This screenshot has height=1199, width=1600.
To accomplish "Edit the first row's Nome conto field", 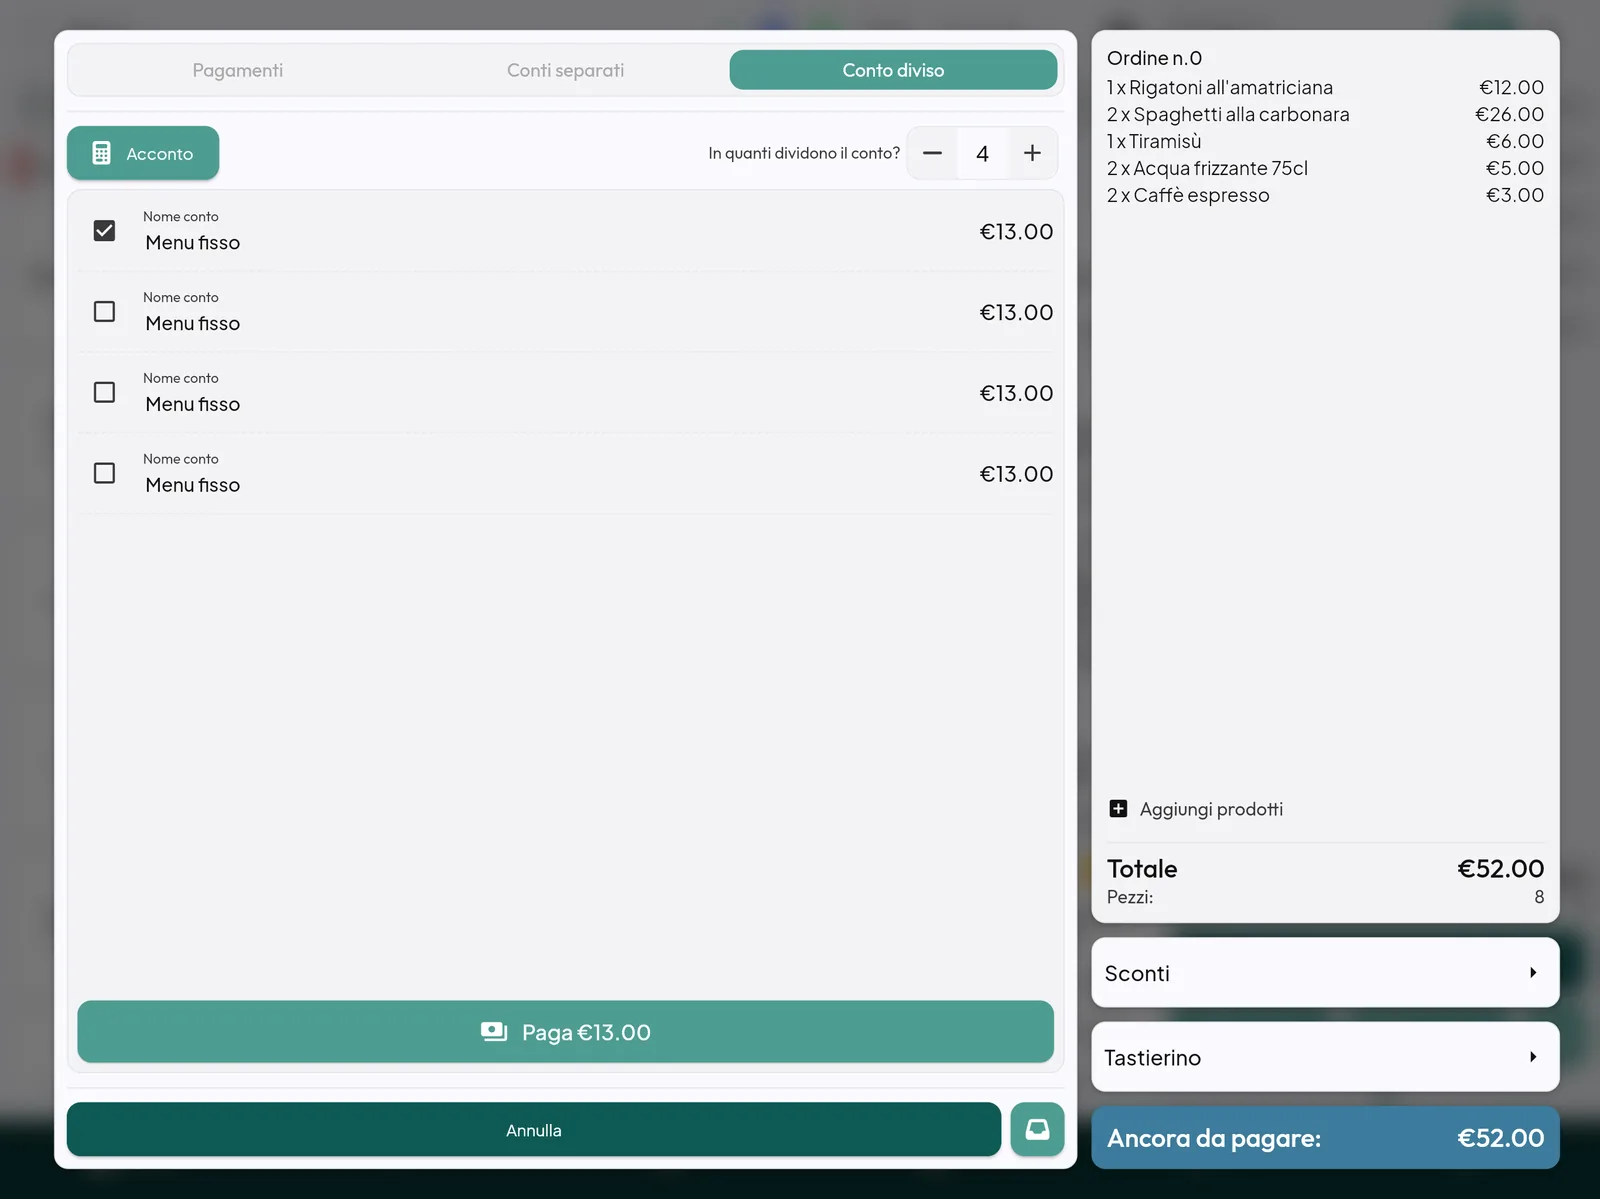I will pyautogui.click(x=192, y=243).
